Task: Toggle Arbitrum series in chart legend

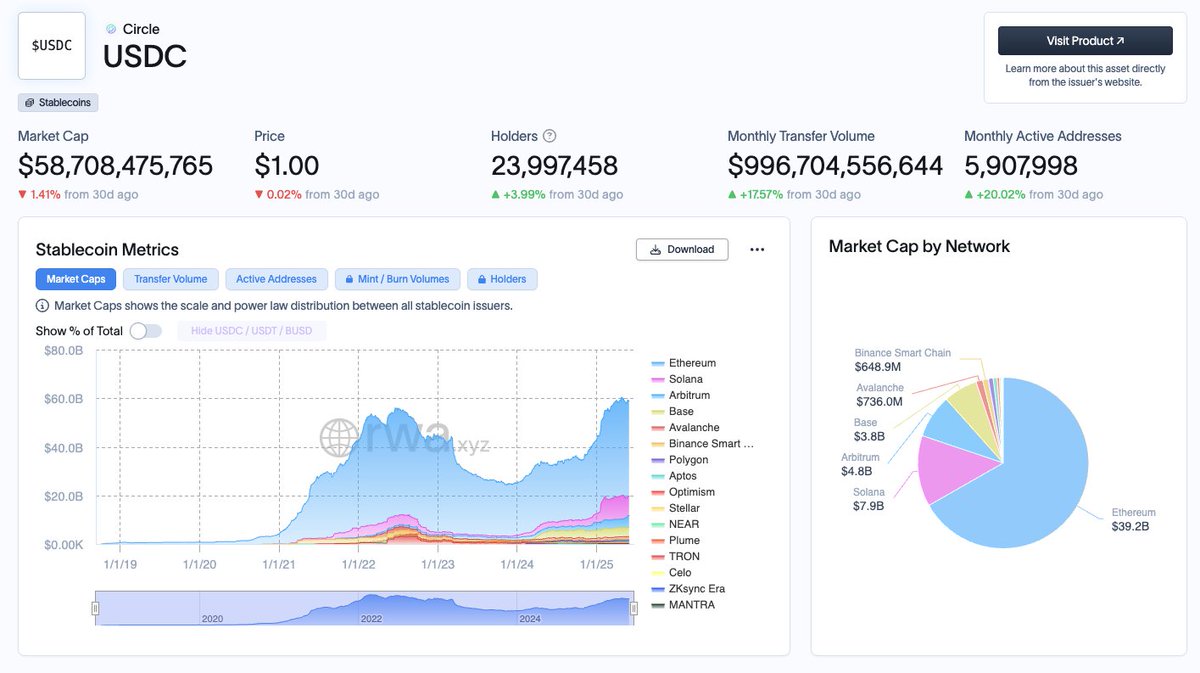Action: 681,395
